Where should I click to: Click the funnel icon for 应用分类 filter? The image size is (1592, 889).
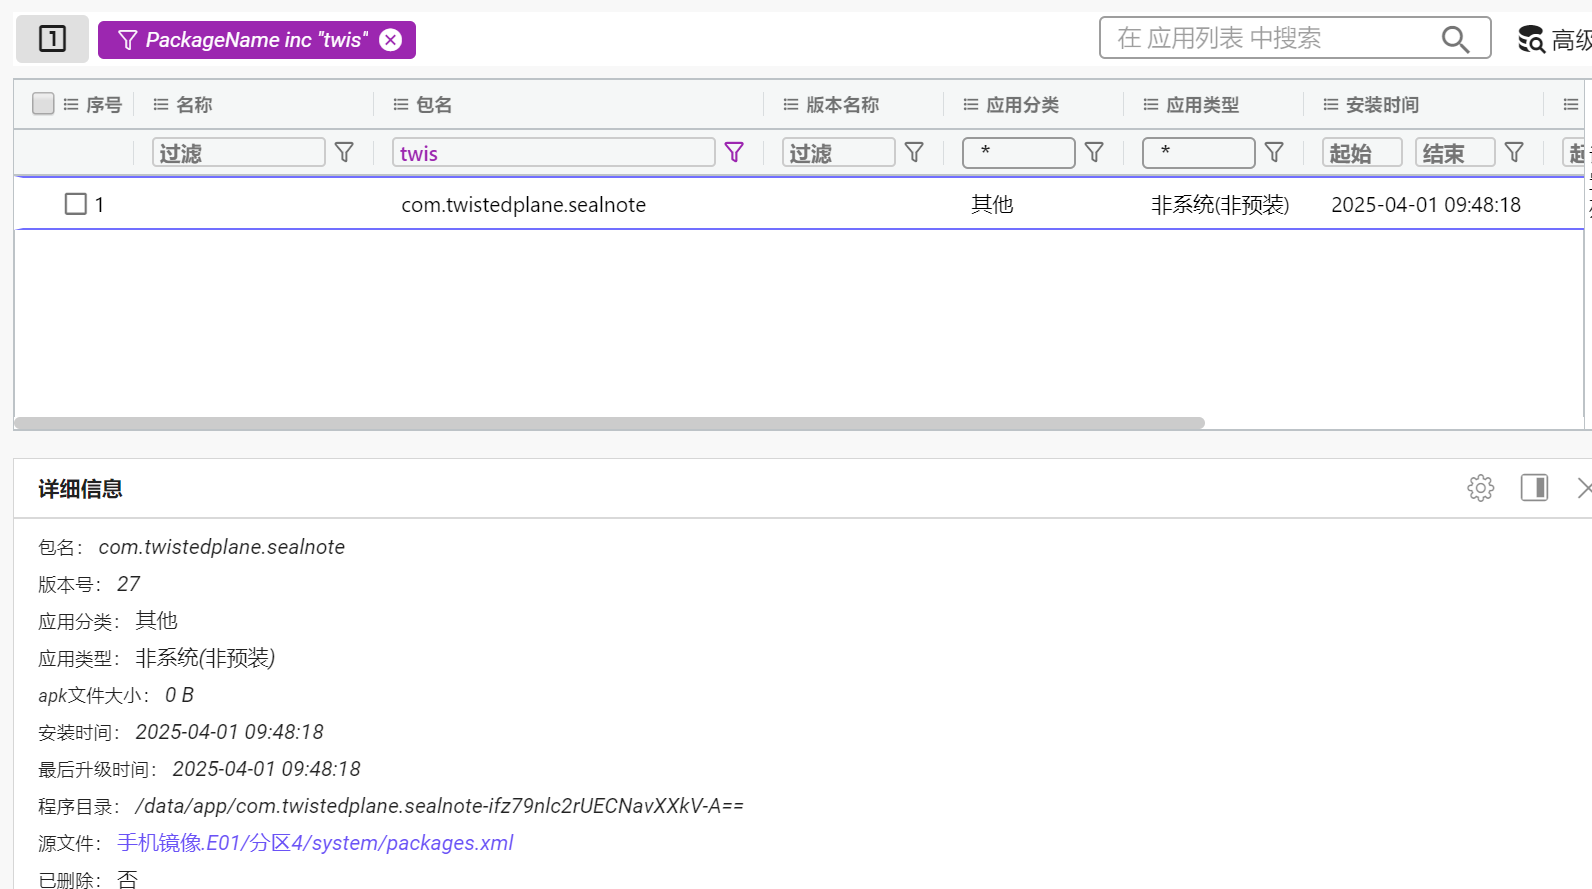pos(1094,152)
